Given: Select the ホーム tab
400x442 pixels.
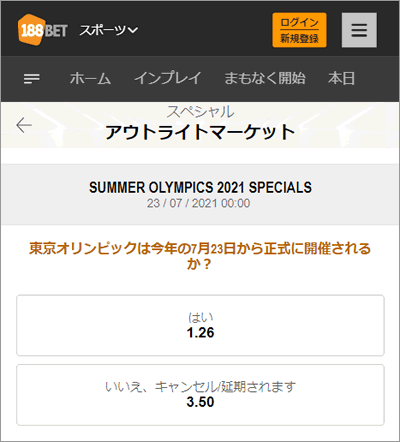Looking at the screenshot, I should (x=90, y=79).
